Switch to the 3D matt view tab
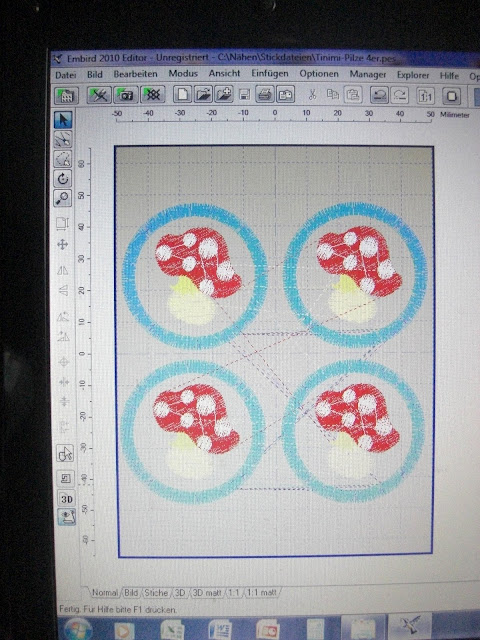 pos(207,592)
